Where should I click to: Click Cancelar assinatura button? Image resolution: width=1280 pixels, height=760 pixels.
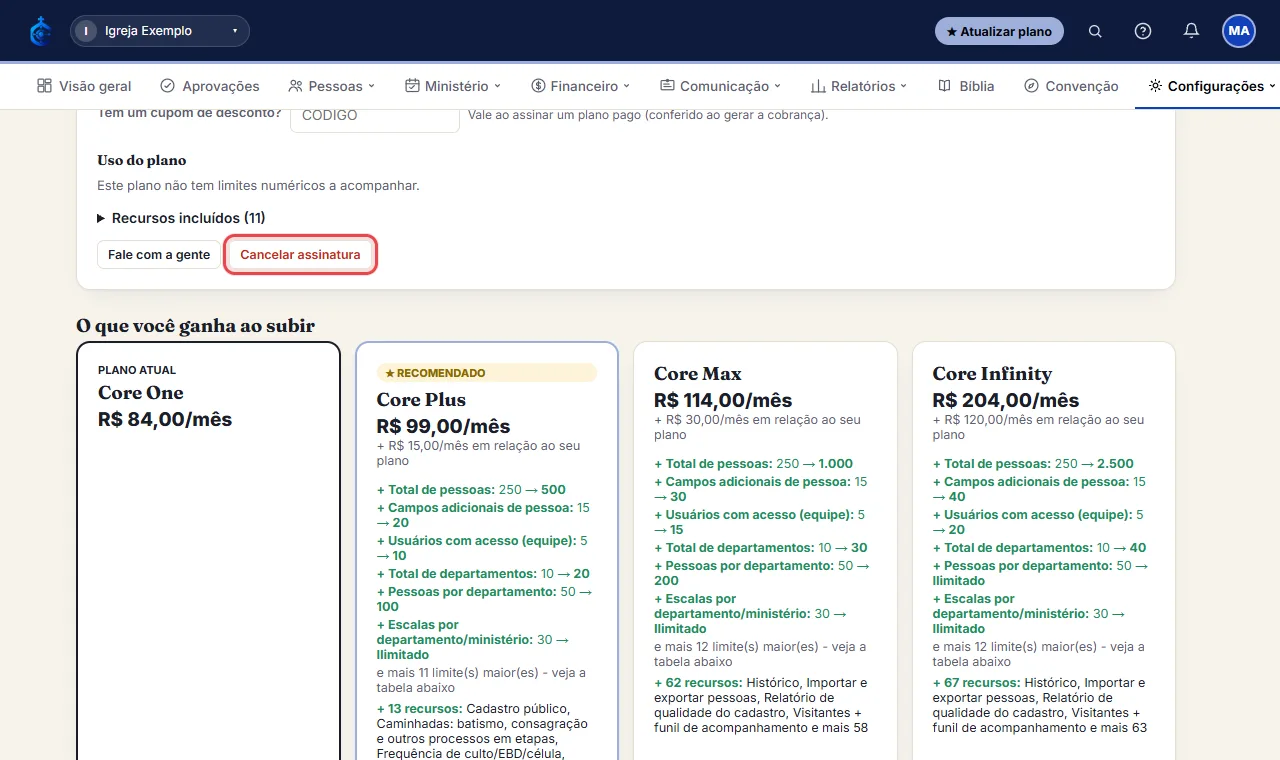(300, 255)
